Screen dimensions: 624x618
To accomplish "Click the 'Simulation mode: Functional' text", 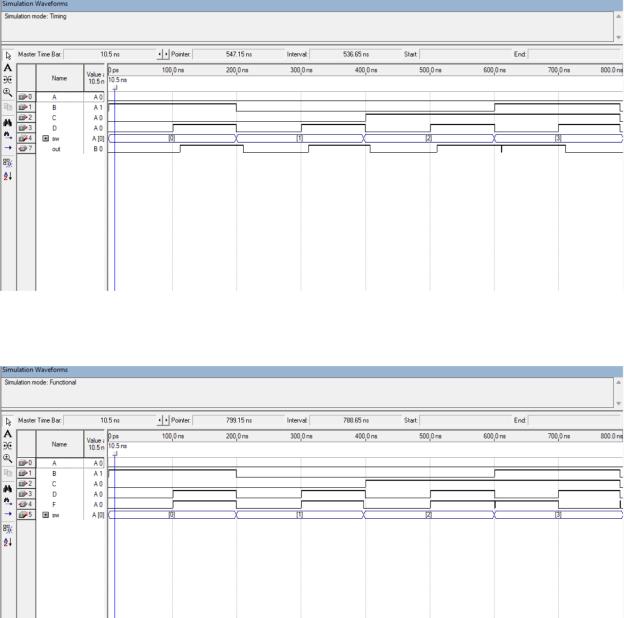I will pos(40,382).
